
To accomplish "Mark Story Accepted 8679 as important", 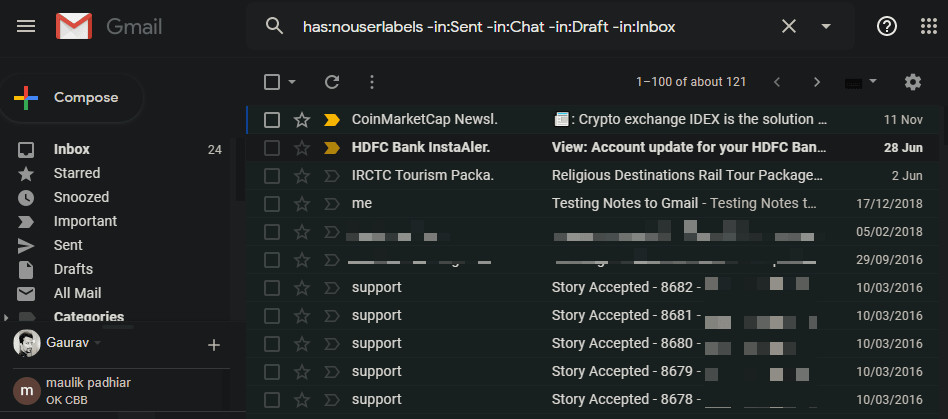I will coord(331,372).
